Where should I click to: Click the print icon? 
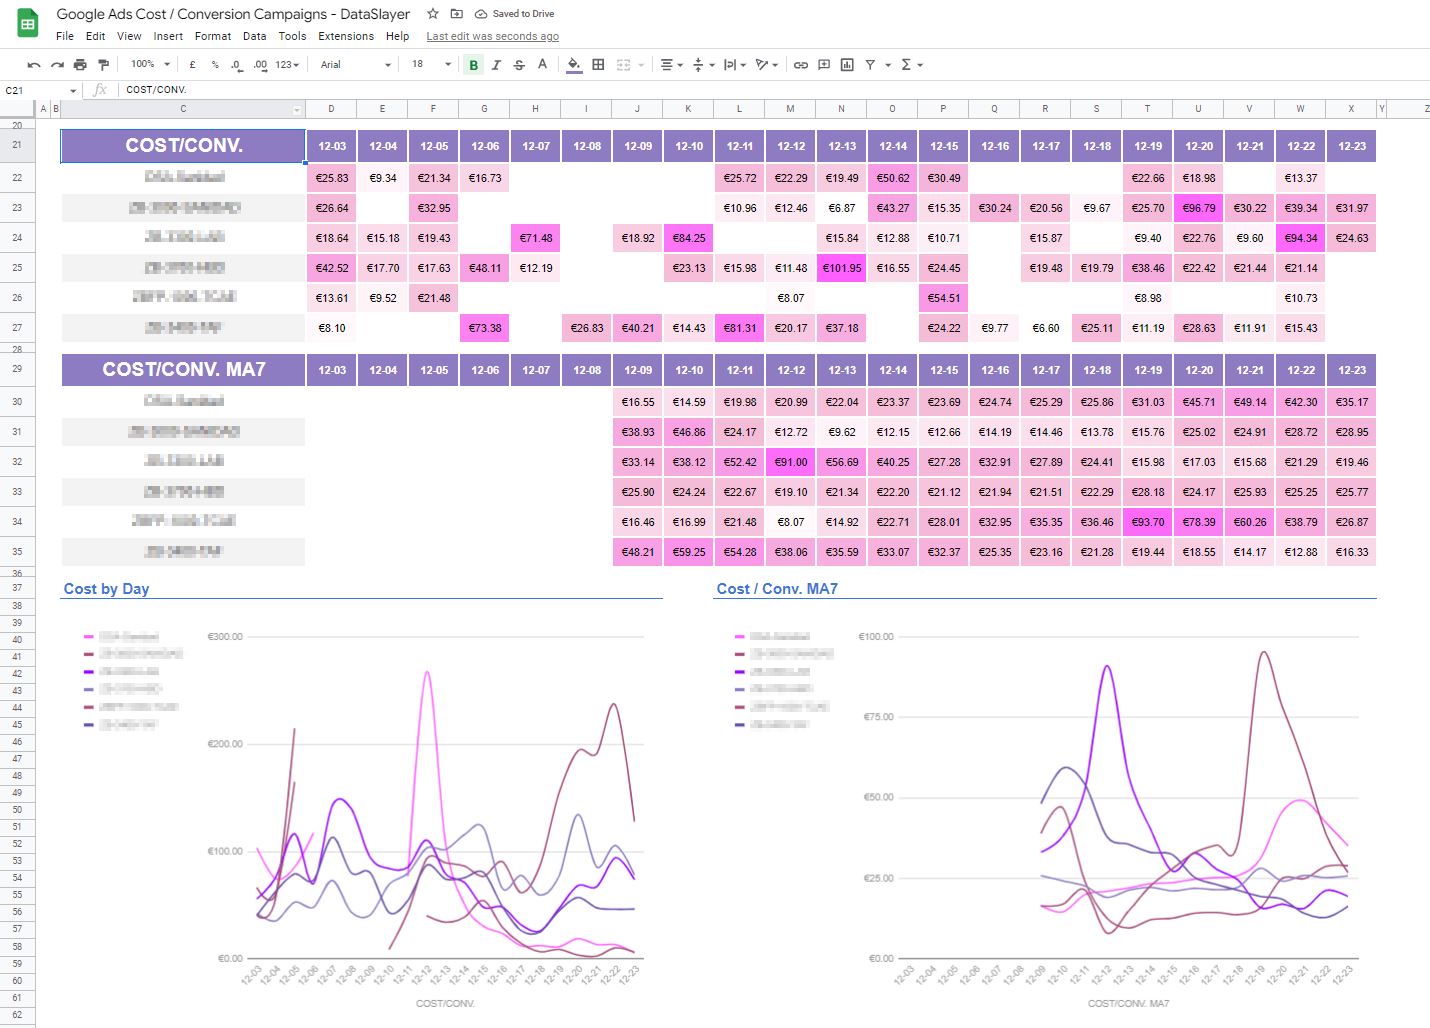[x=80, y=65]
